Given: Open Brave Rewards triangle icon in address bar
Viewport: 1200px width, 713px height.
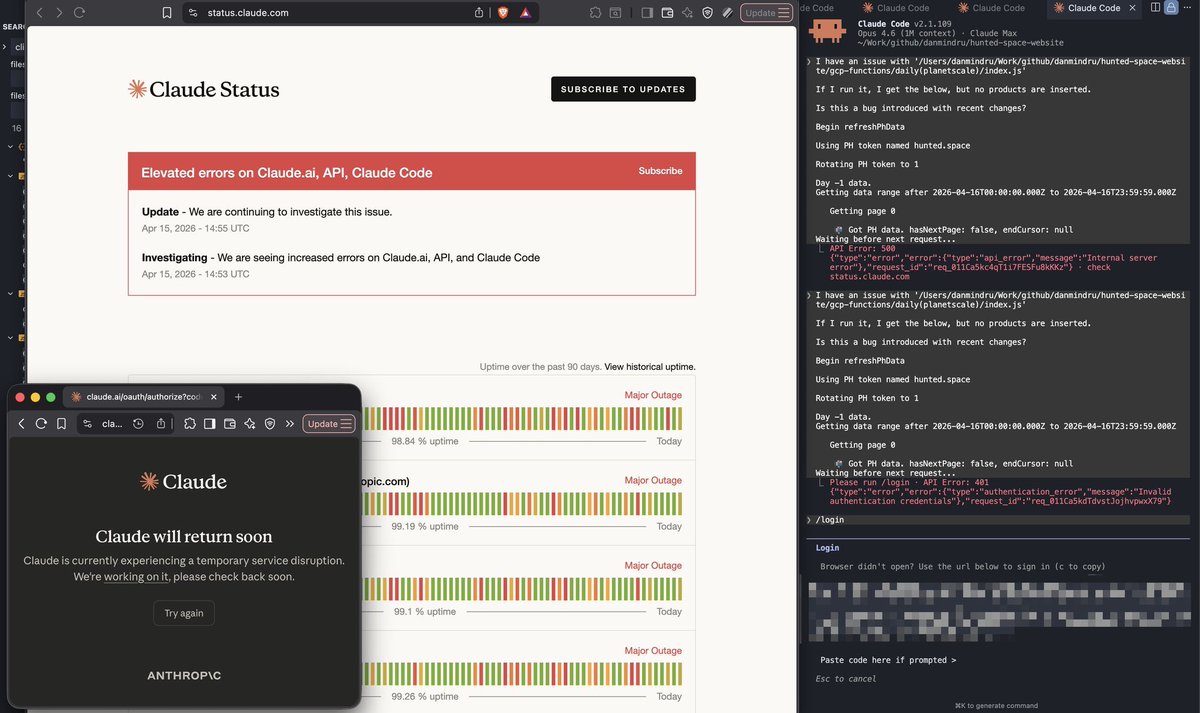Looking at the screenshot, I should coord(525,12).
